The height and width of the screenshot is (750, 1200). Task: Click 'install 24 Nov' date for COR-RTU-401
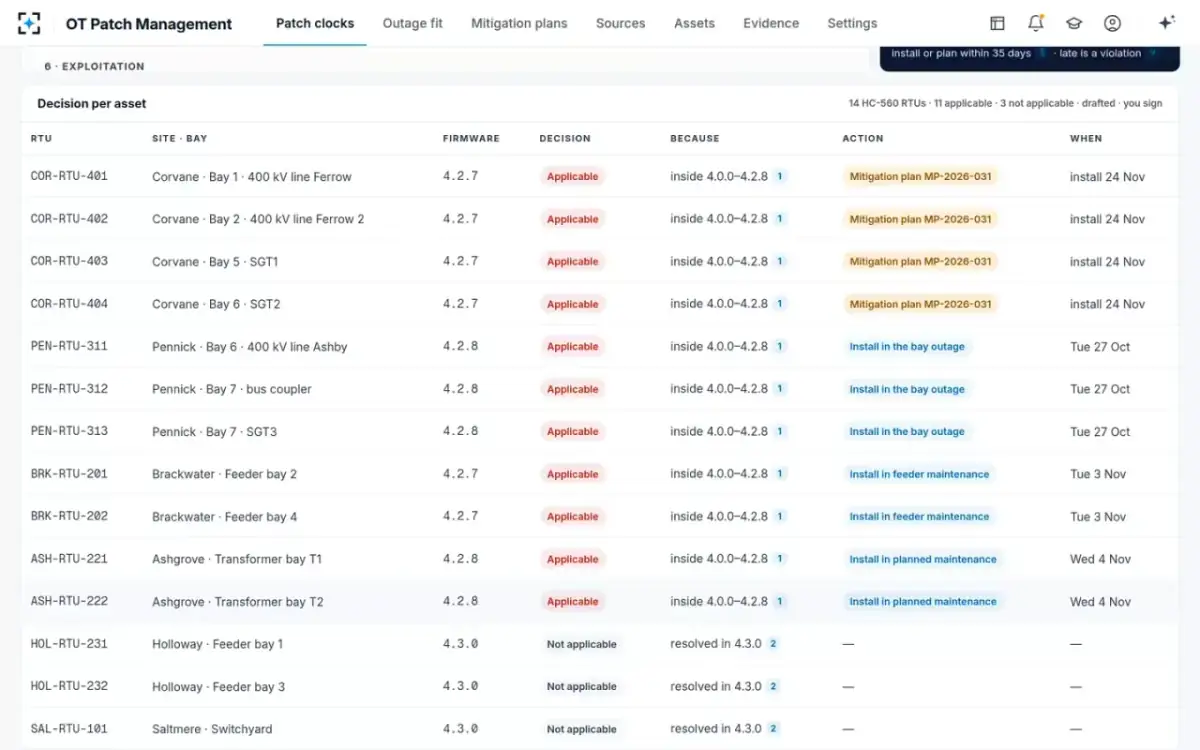[x=1107, y=177]
